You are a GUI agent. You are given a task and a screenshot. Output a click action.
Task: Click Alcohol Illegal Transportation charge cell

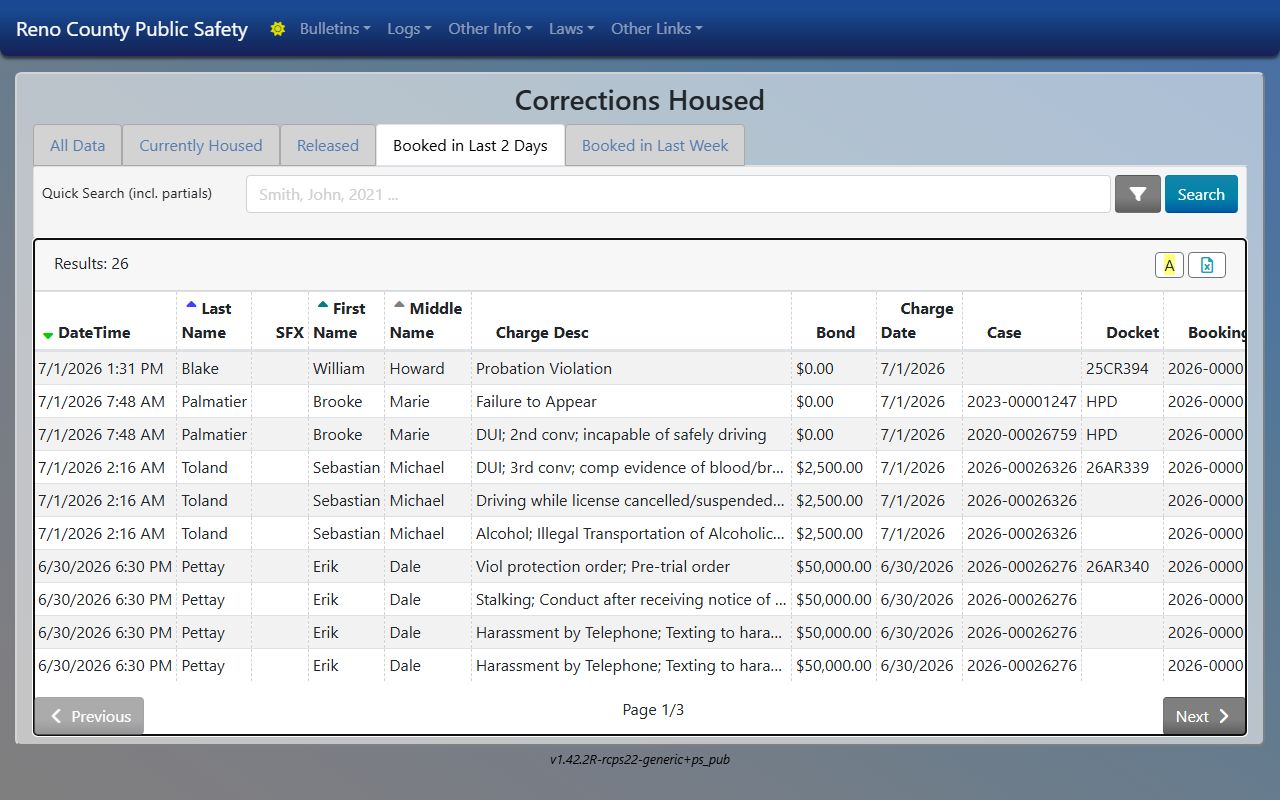(631, 533)
